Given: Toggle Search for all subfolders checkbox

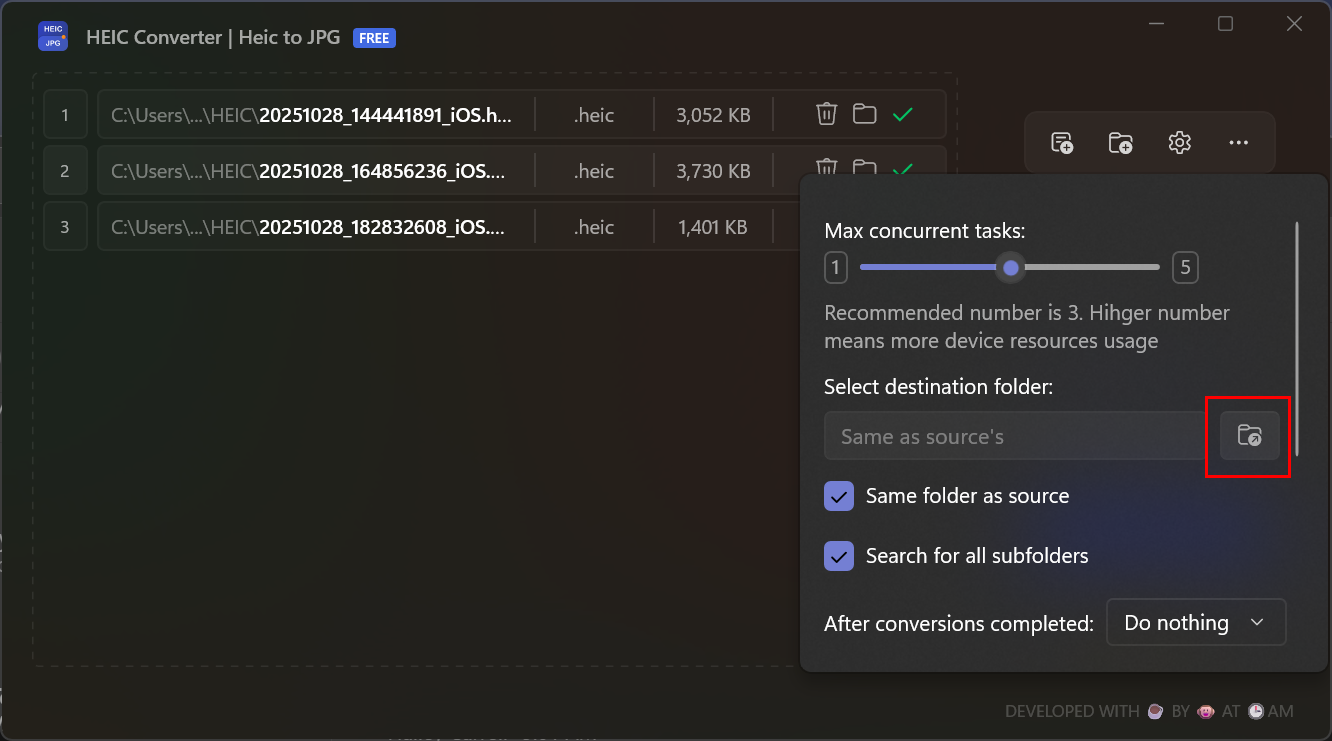Looking at the screenshot, I should tap(839, 556).
